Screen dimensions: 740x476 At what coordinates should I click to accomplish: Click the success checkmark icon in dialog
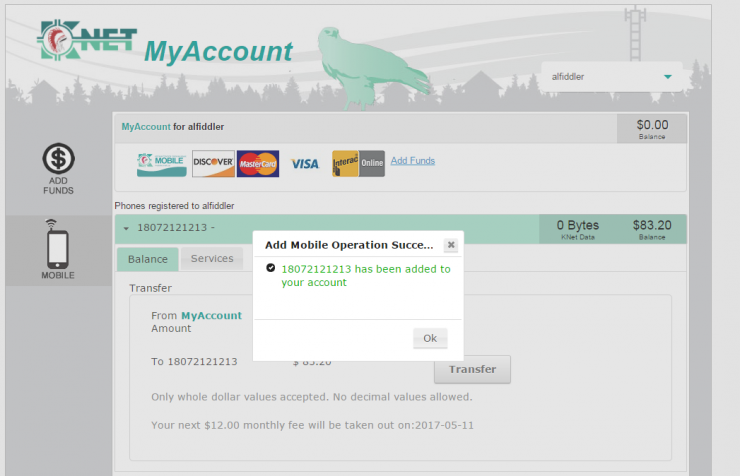[x=270, y=268]
